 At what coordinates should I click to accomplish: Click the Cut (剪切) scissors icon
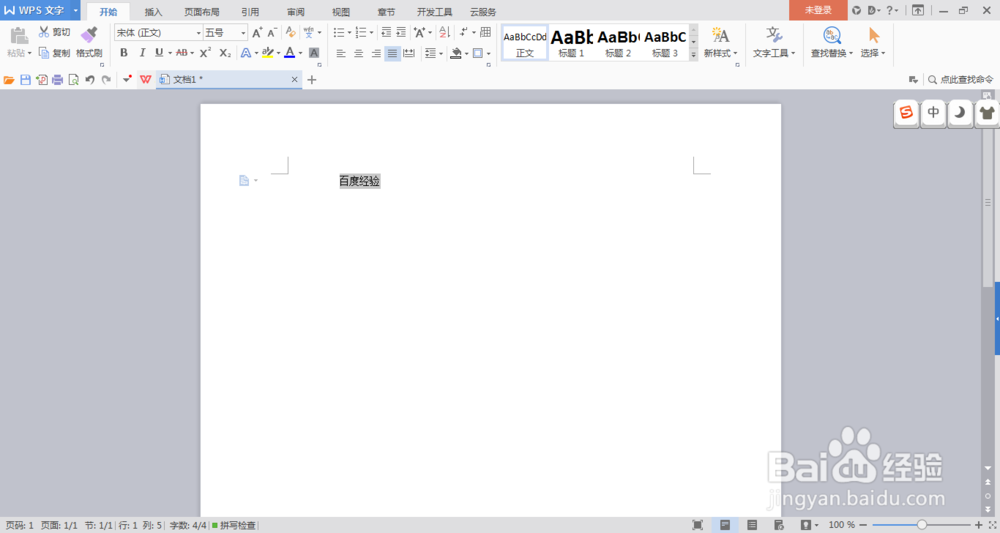(x=44, y=32)
